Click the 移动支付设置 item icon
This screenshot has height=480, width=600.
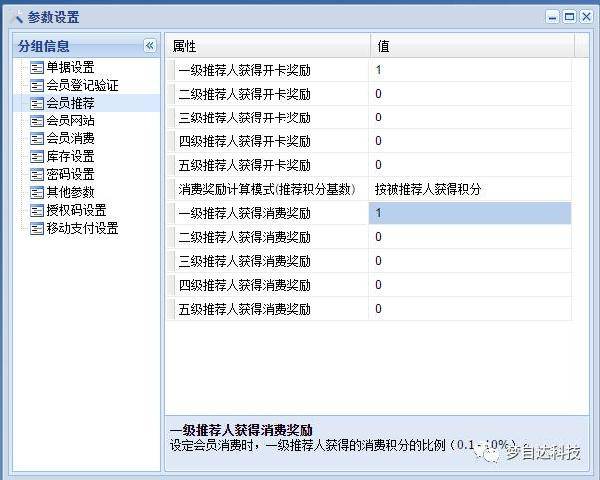[x=37, y=229]
